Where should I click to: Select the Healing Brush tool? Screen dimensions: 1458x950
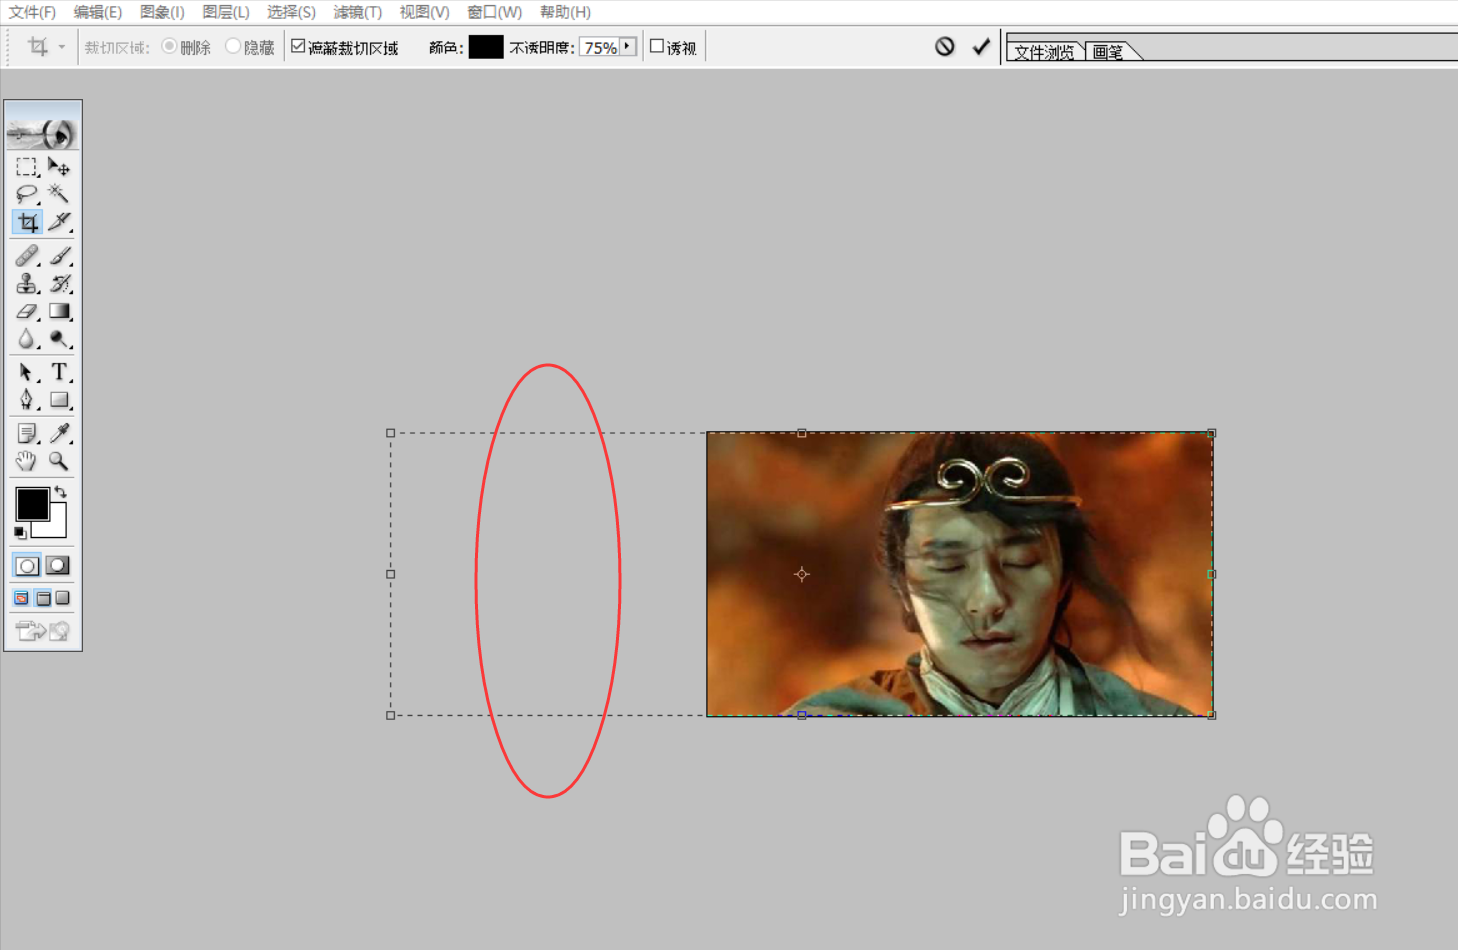tap(27, 256)
